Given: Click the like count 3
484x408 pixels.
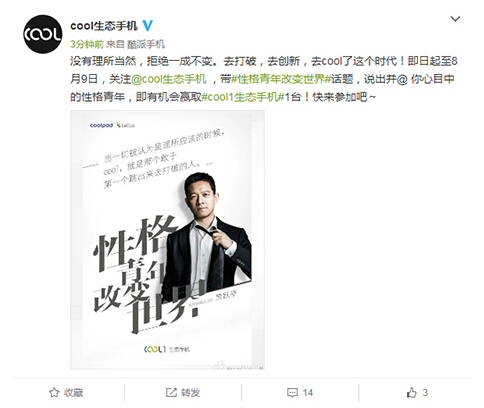Looking at the screenshot, I should [x=425, y=392].
